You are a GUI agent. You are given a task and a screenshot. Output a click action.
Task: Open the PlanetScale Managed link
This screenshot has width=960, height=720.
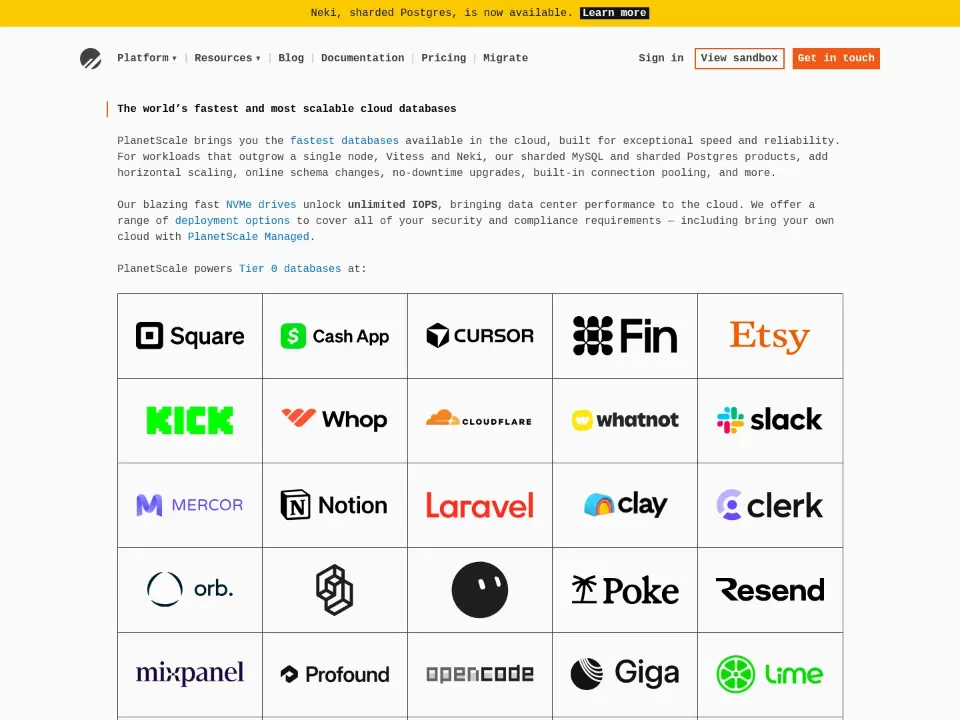tap(248, 236)
